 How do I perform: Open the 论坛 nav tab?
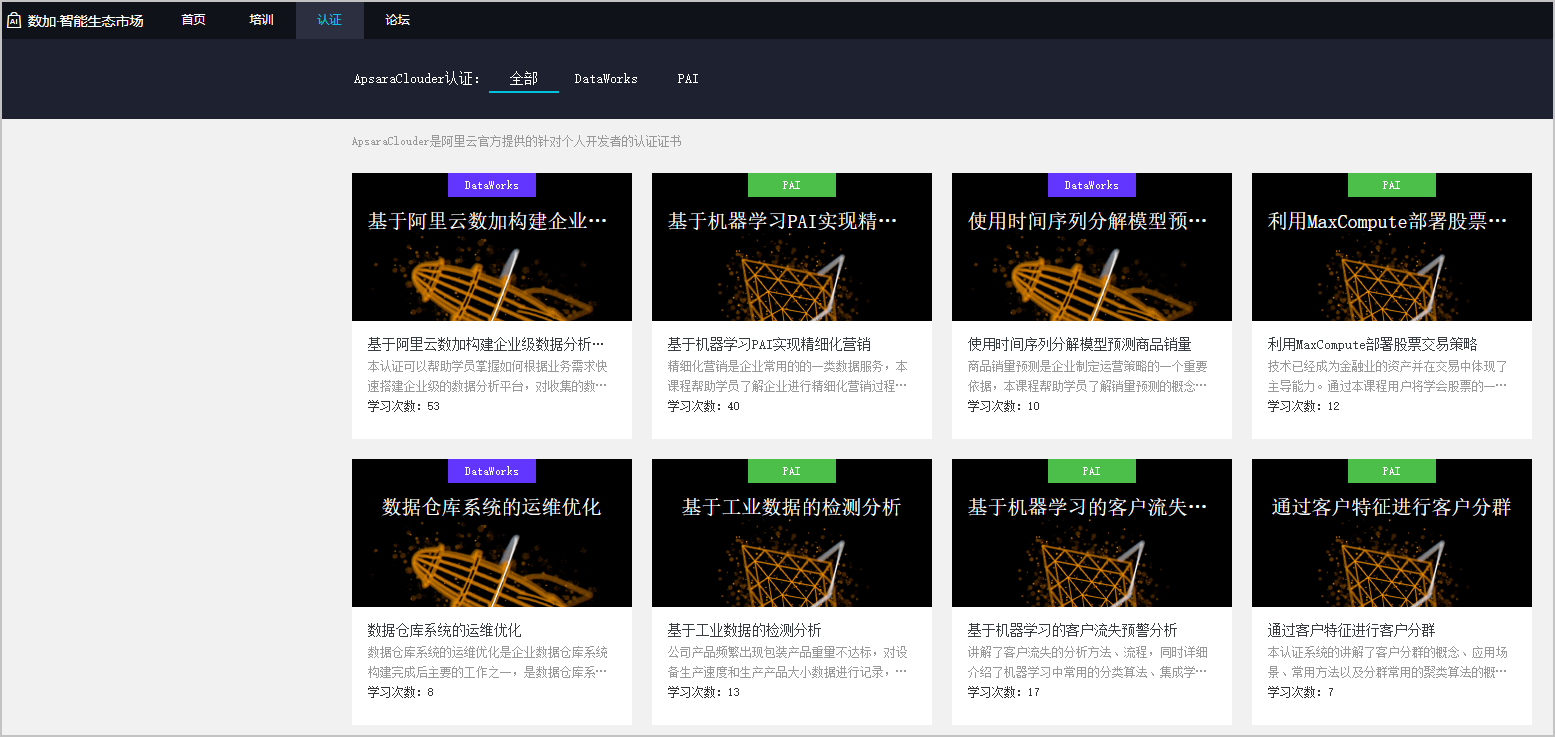tap(397, 20)
